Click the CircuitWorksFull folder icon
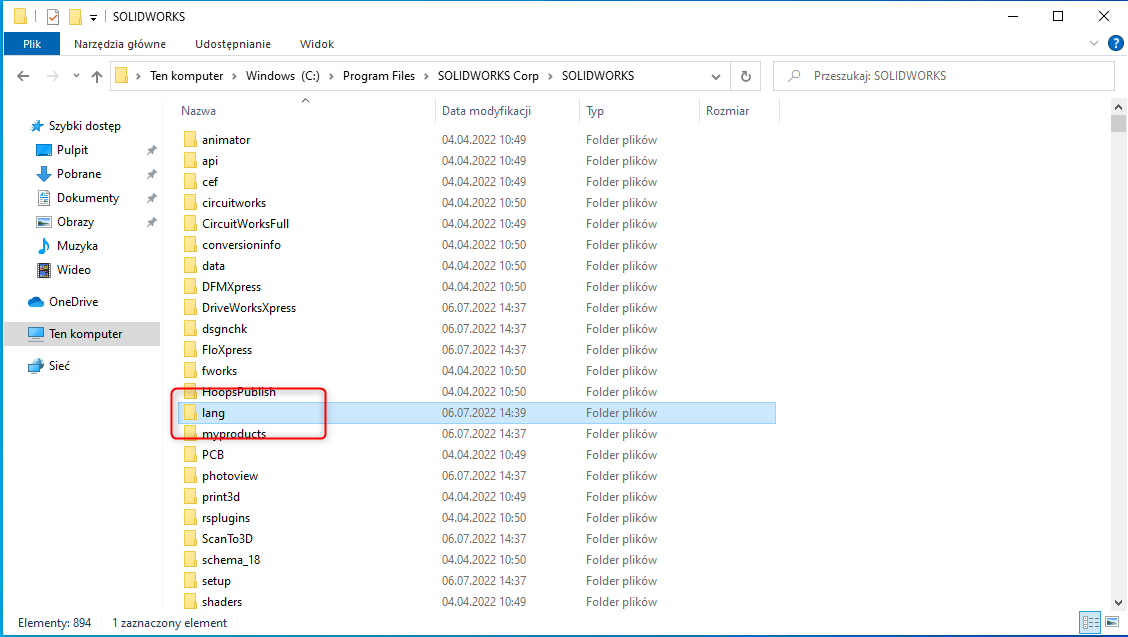 190,223
